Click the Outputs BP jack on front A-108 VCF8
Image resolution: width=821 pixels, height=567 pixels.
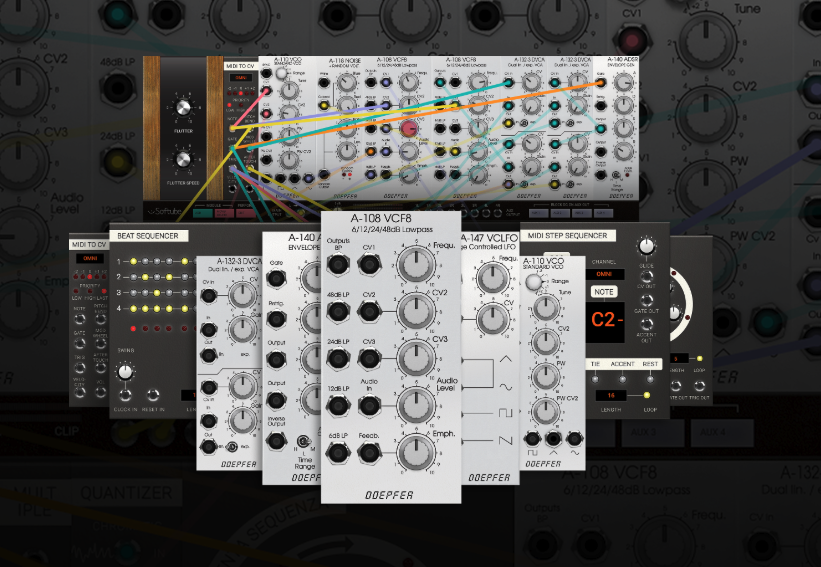tap(338, 264)
